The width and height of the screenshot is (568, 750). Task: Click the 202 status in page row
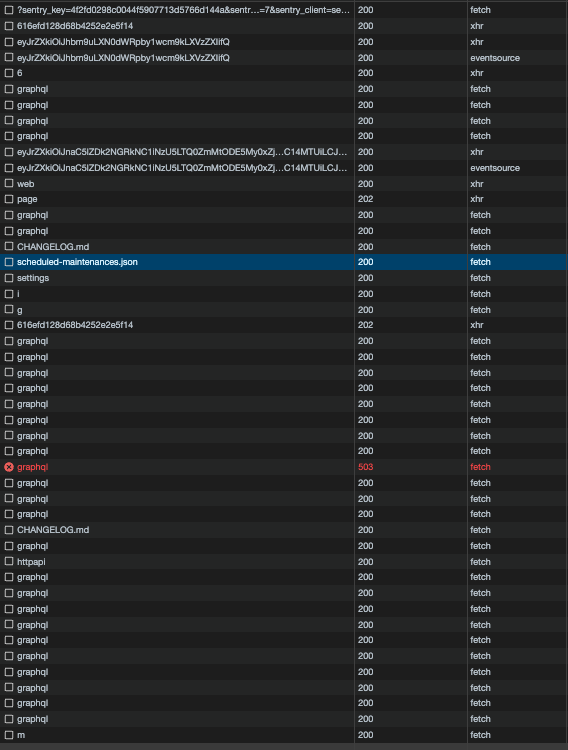pos(366,199)
